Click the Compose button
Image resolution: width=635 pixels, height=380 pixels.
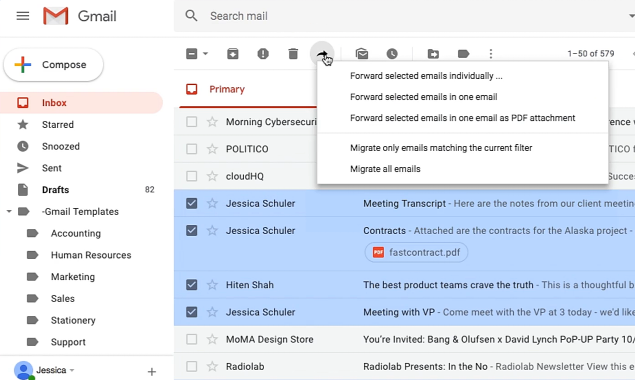point(53,65)
